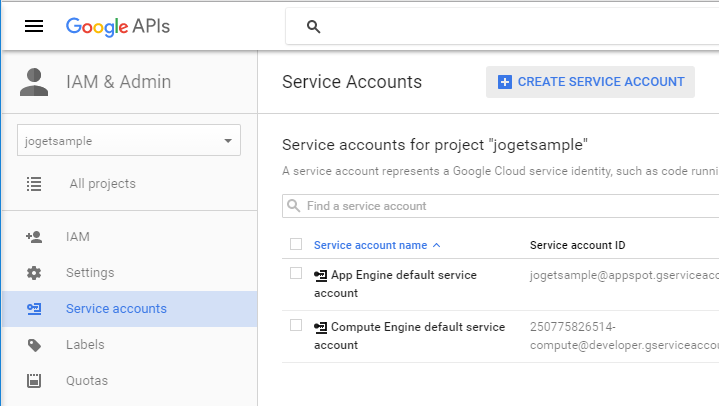
Task: Click the Create Service Account button
Action: pos(590,82)
